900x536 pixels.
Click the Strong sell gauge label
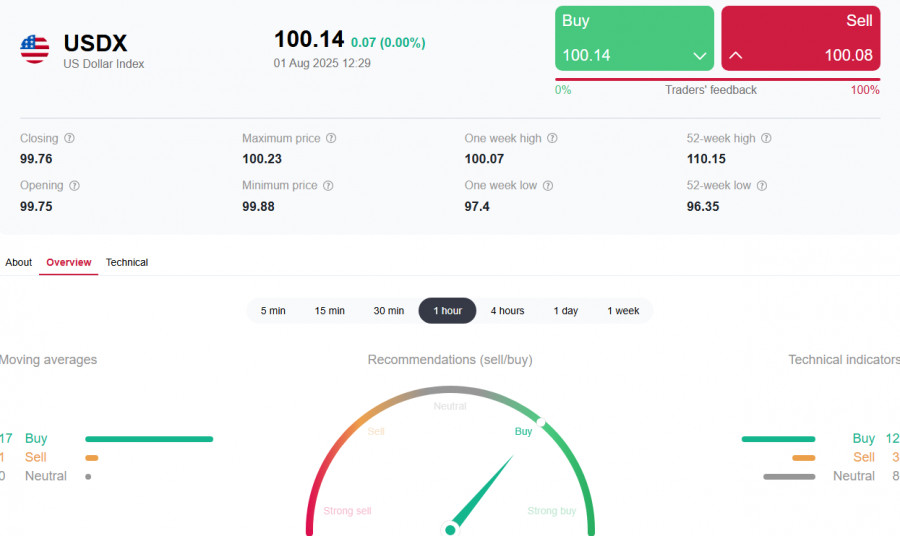pos(347,511)
